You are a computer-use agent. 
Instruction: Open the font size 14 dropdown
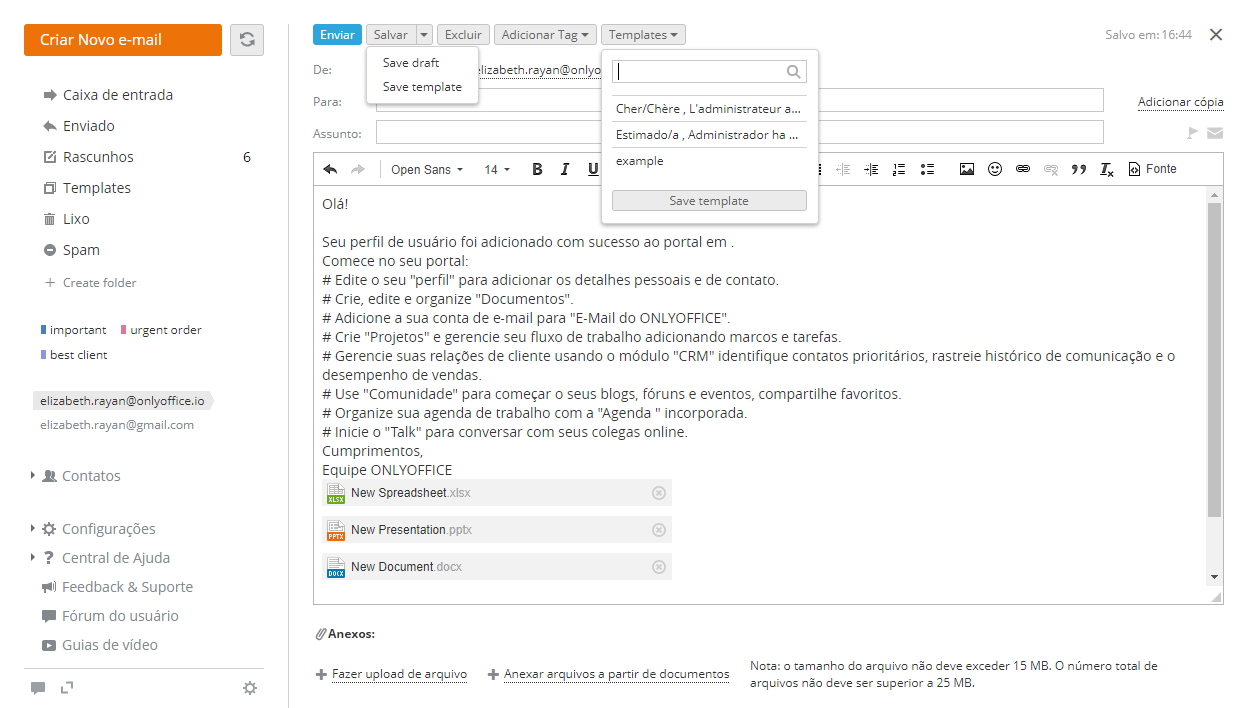coord(497,169)
